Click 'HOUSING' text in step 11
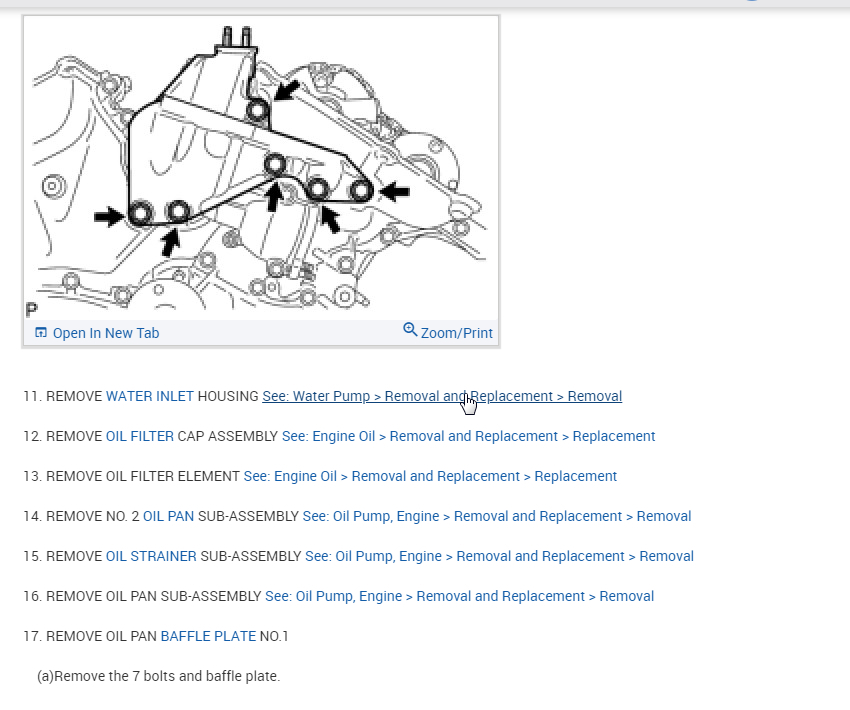This screenshot has height=710, width=850. pos(228,396)
